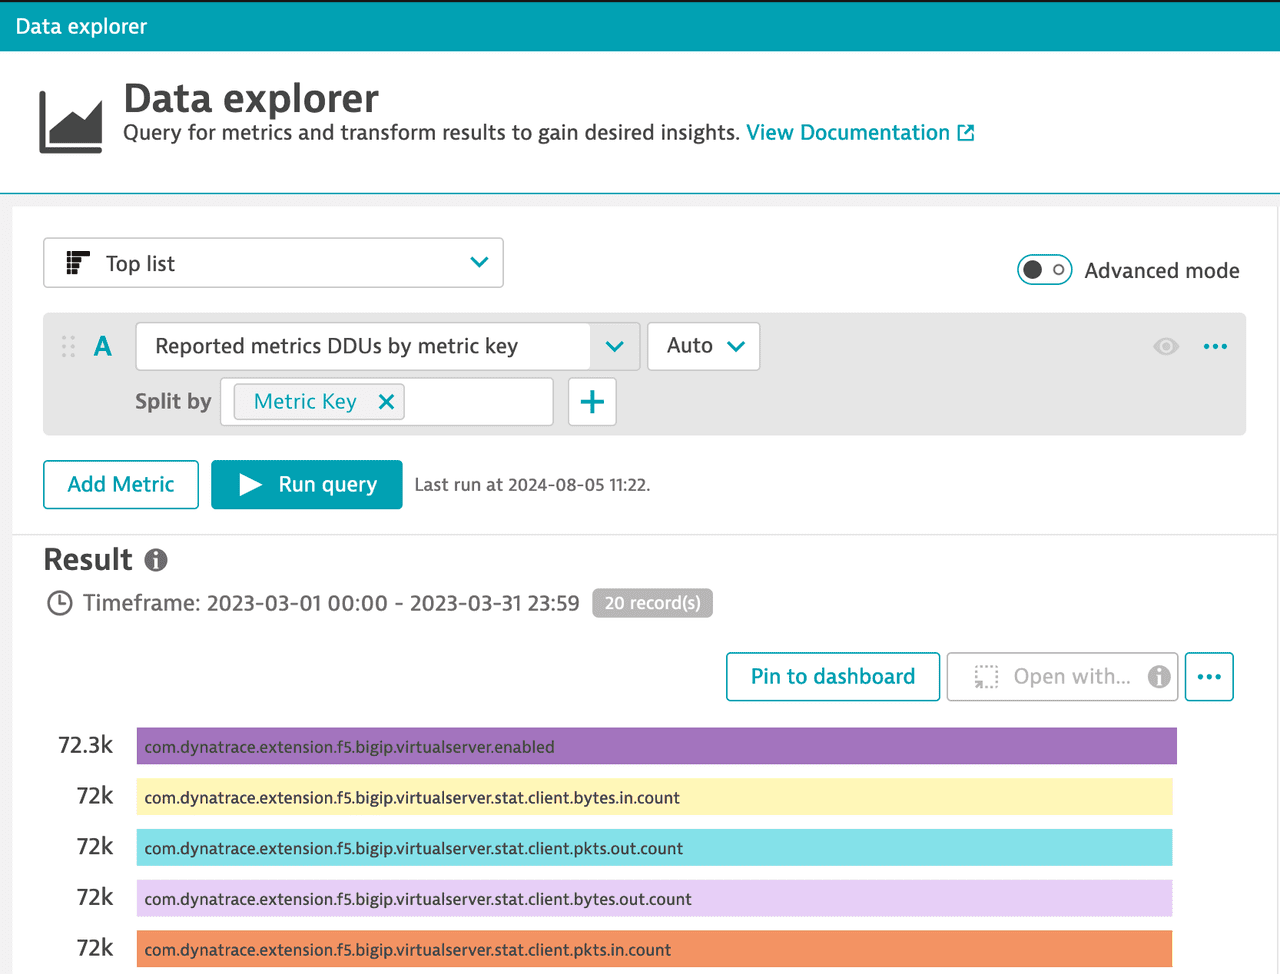This screenshot has height=974, width=1280.
Task: Click the Data explorer chart logo icon
Action: coord(71,122)
